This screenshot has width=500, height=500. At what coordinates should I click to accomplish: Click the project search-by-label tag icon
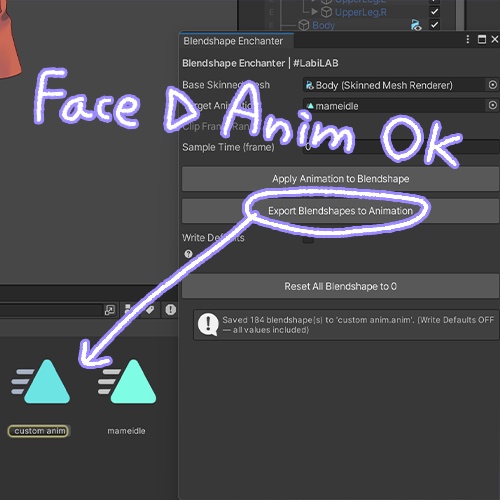coord(150,310)
